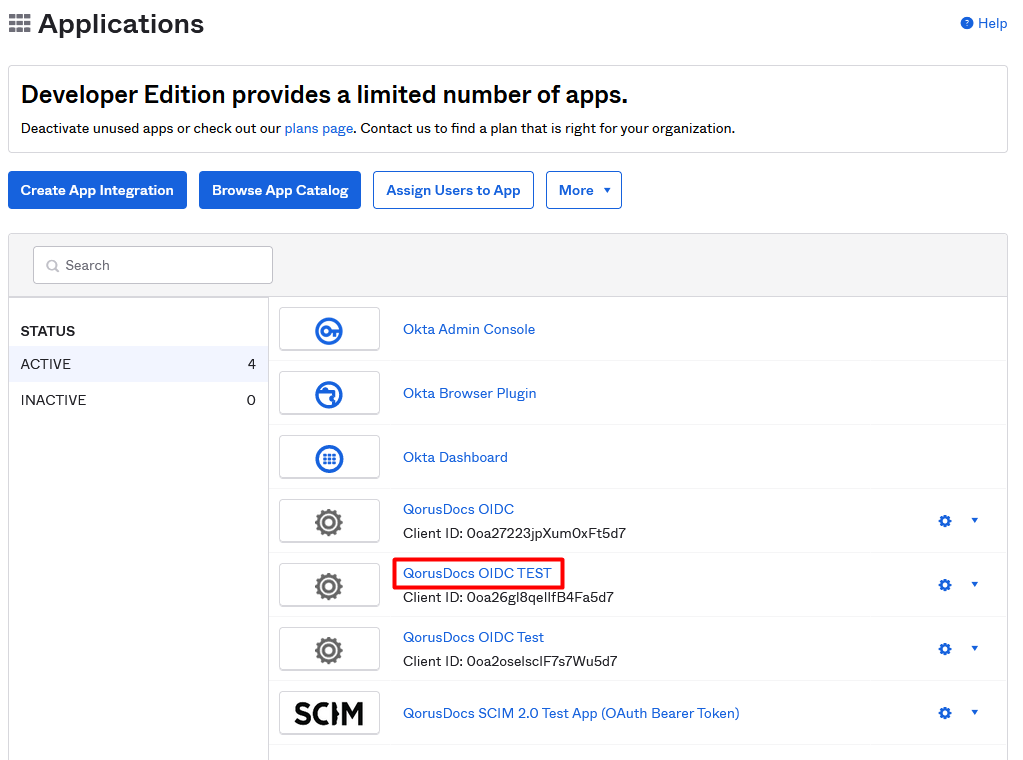Click the Okta Admin Console key logo
Image resolution: width=1023 pixels, height=760 pixels.
(x=329, y=329)
